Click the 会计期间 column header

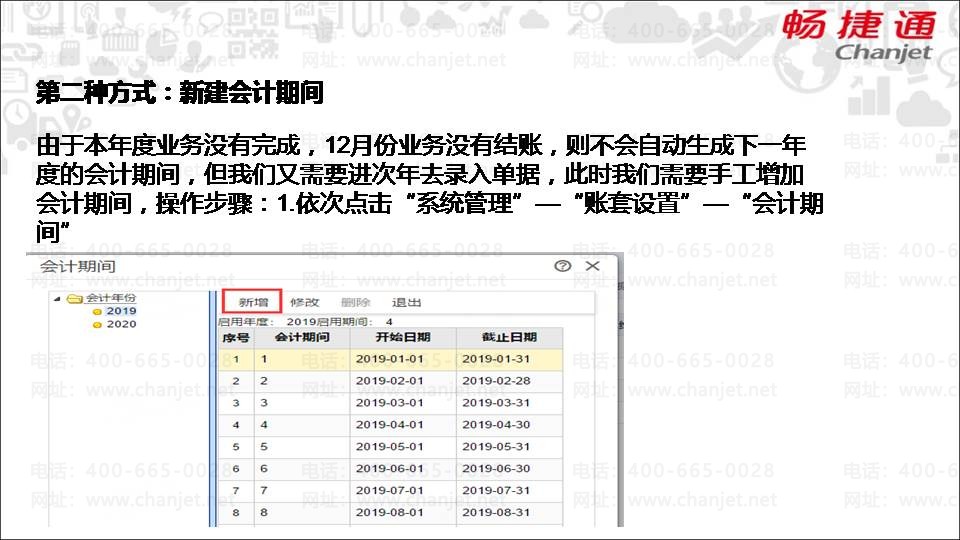302,337
